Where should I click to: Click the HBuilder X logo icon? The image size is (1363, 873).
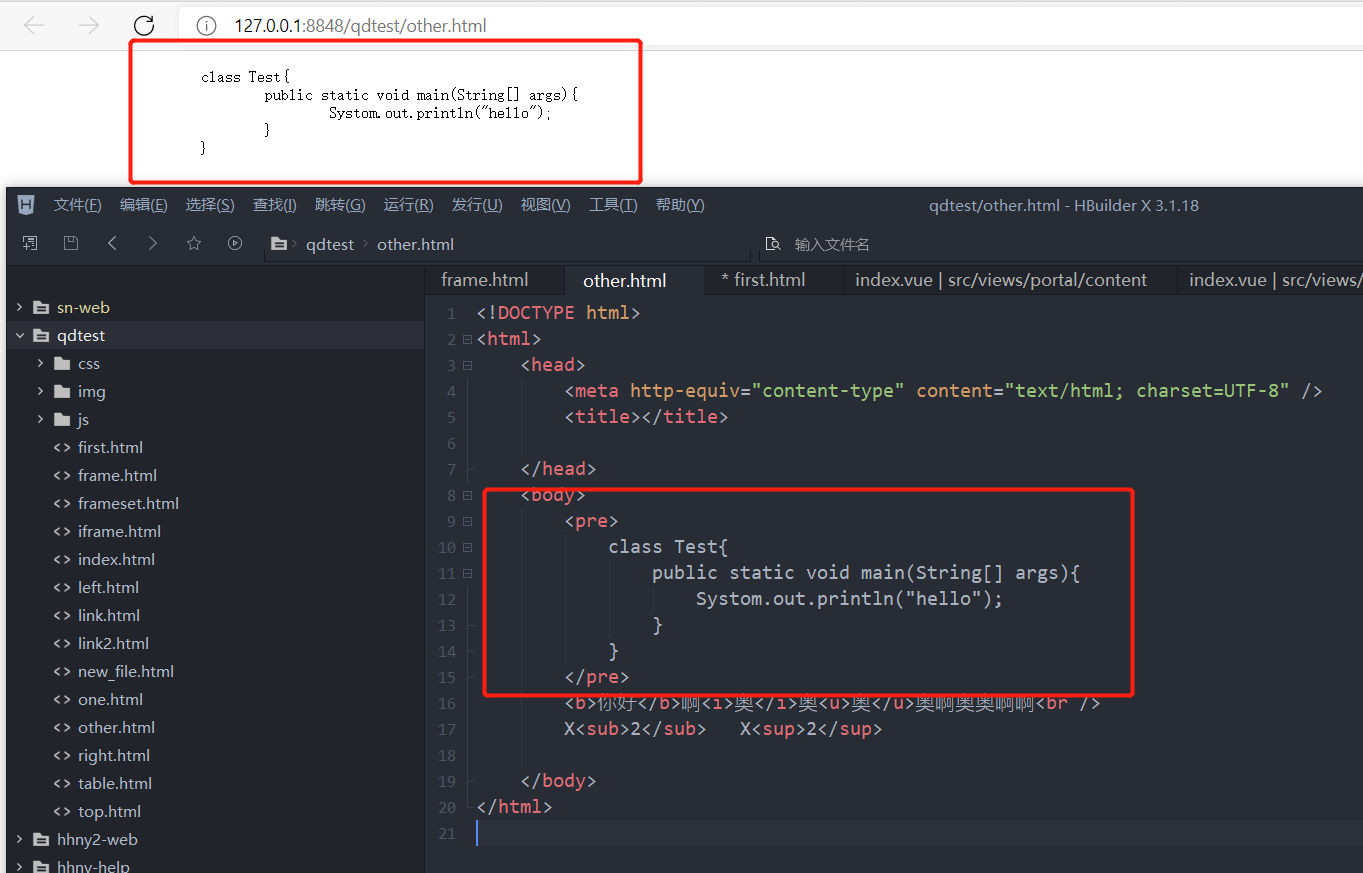click(x=26, y=205)
